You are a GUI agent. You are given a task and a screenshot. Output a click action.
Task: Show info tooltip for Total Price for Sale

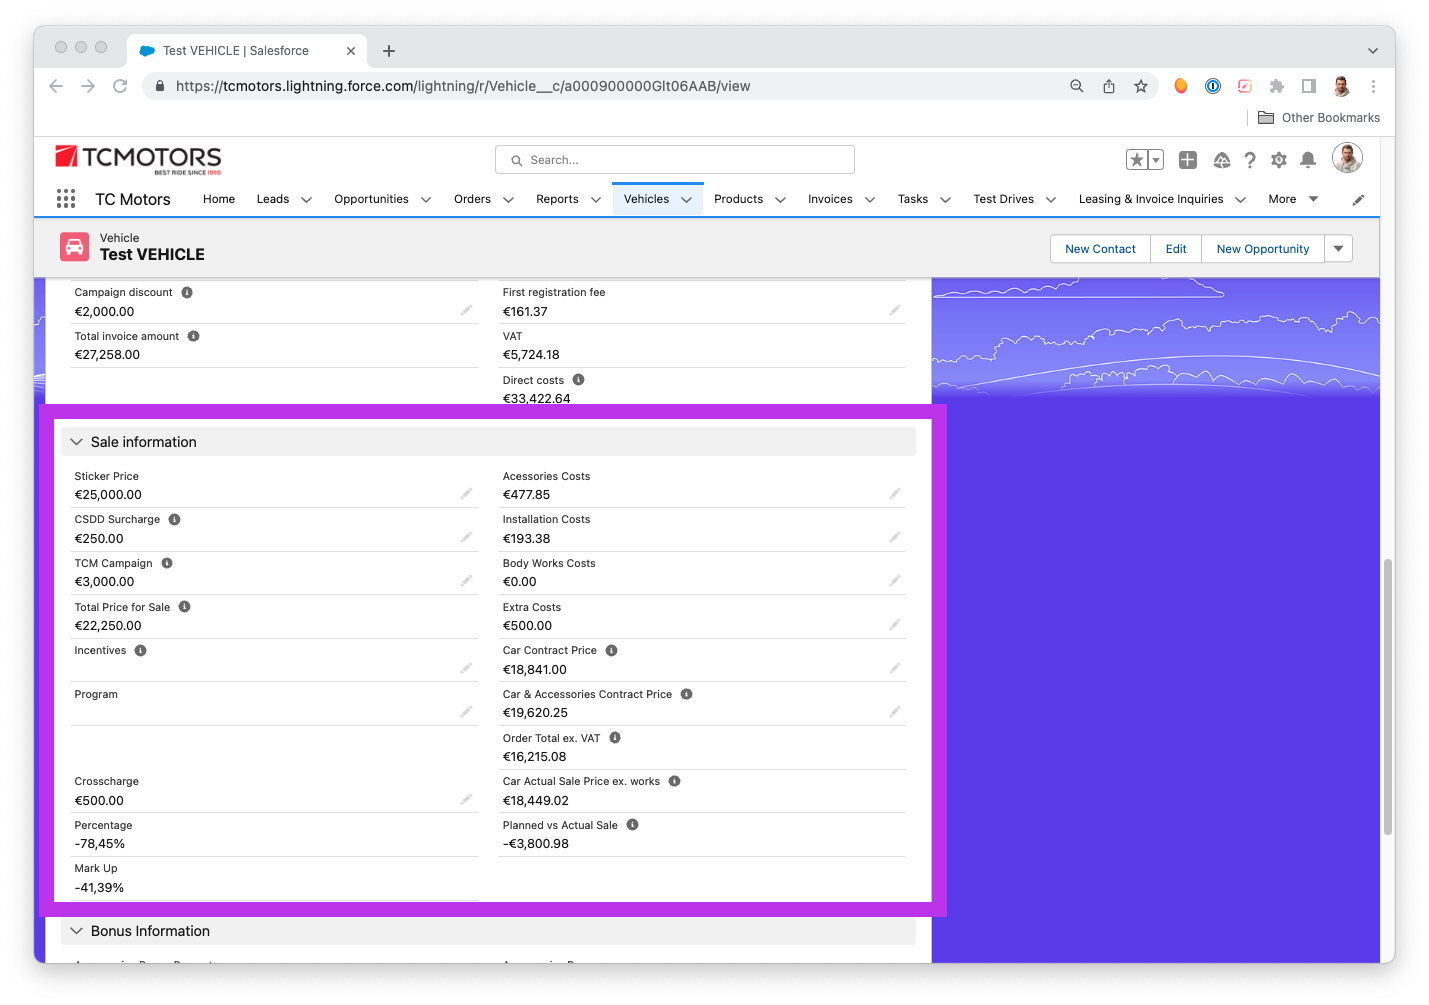[184, 607]
